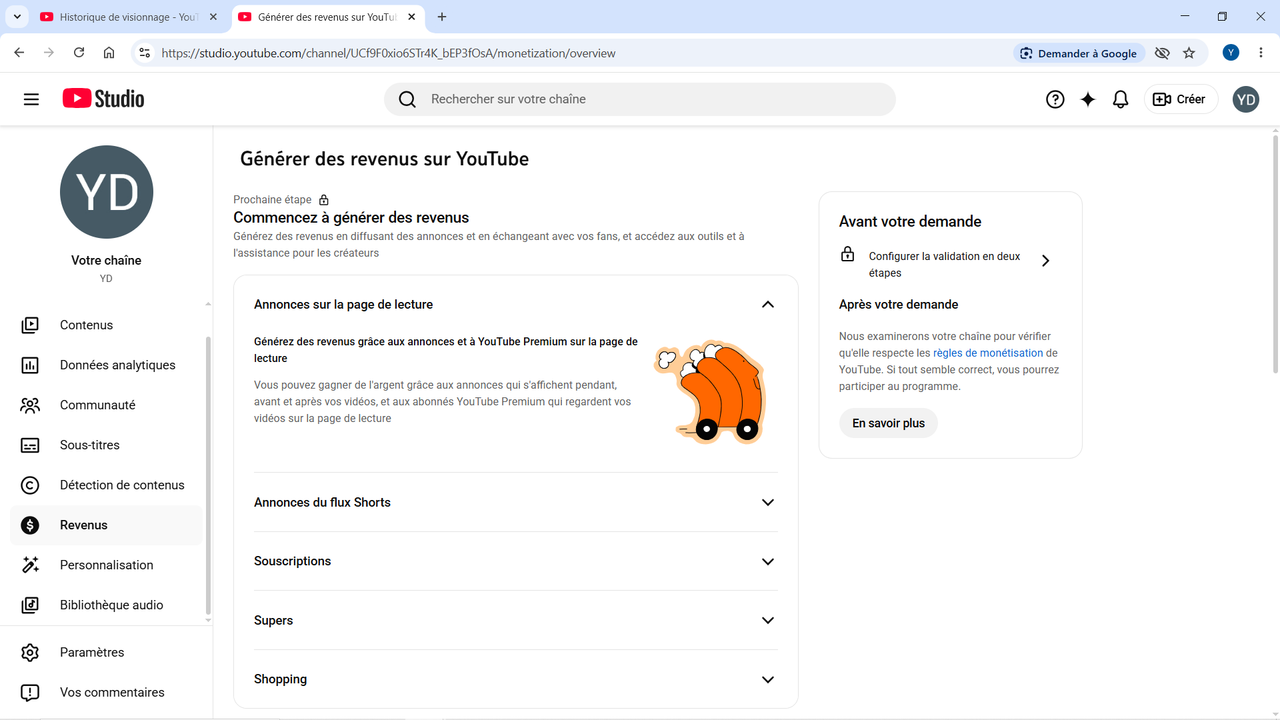Click the Personnalisation magic wand icon
Screen dimensions: 1280x720
coord(30,565)
